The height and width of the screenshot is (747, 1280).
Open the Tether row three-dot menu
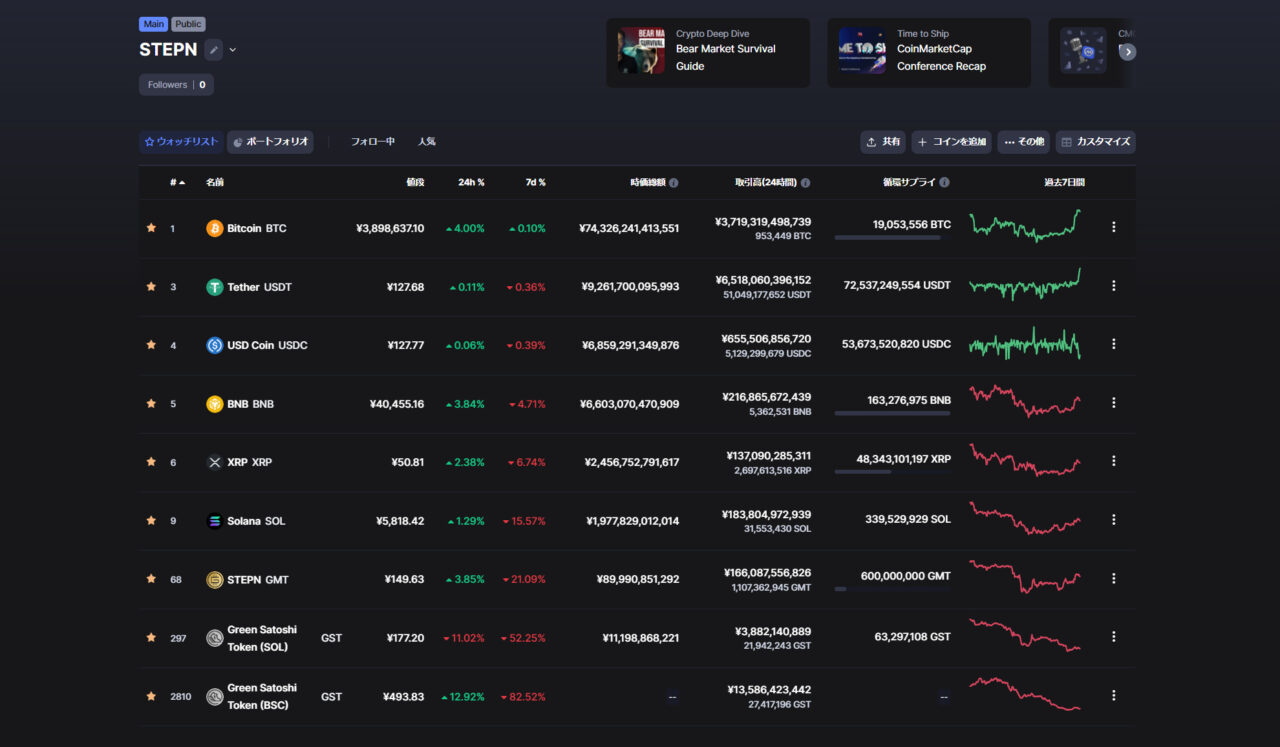tap(1113, 285)
